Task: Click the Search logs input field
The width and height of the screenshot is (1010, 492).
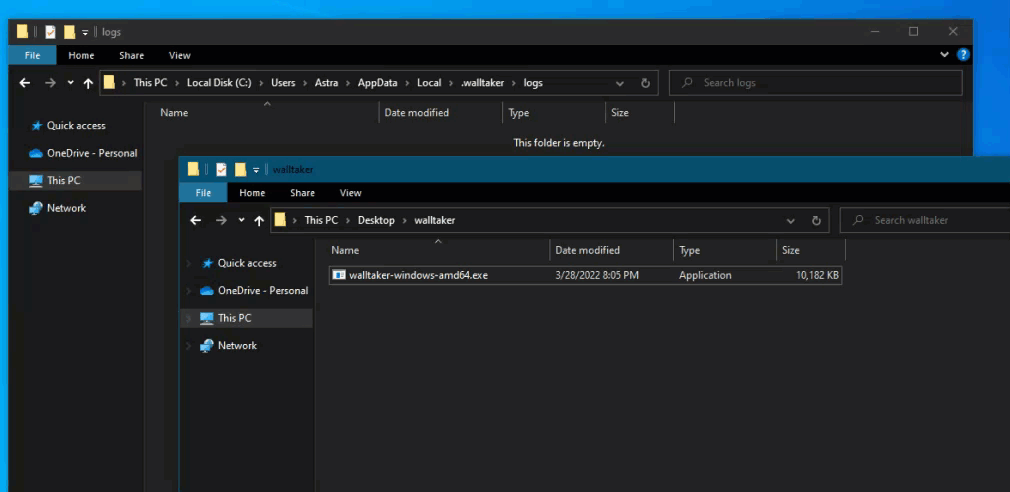Action: click(x=815, y=83)
